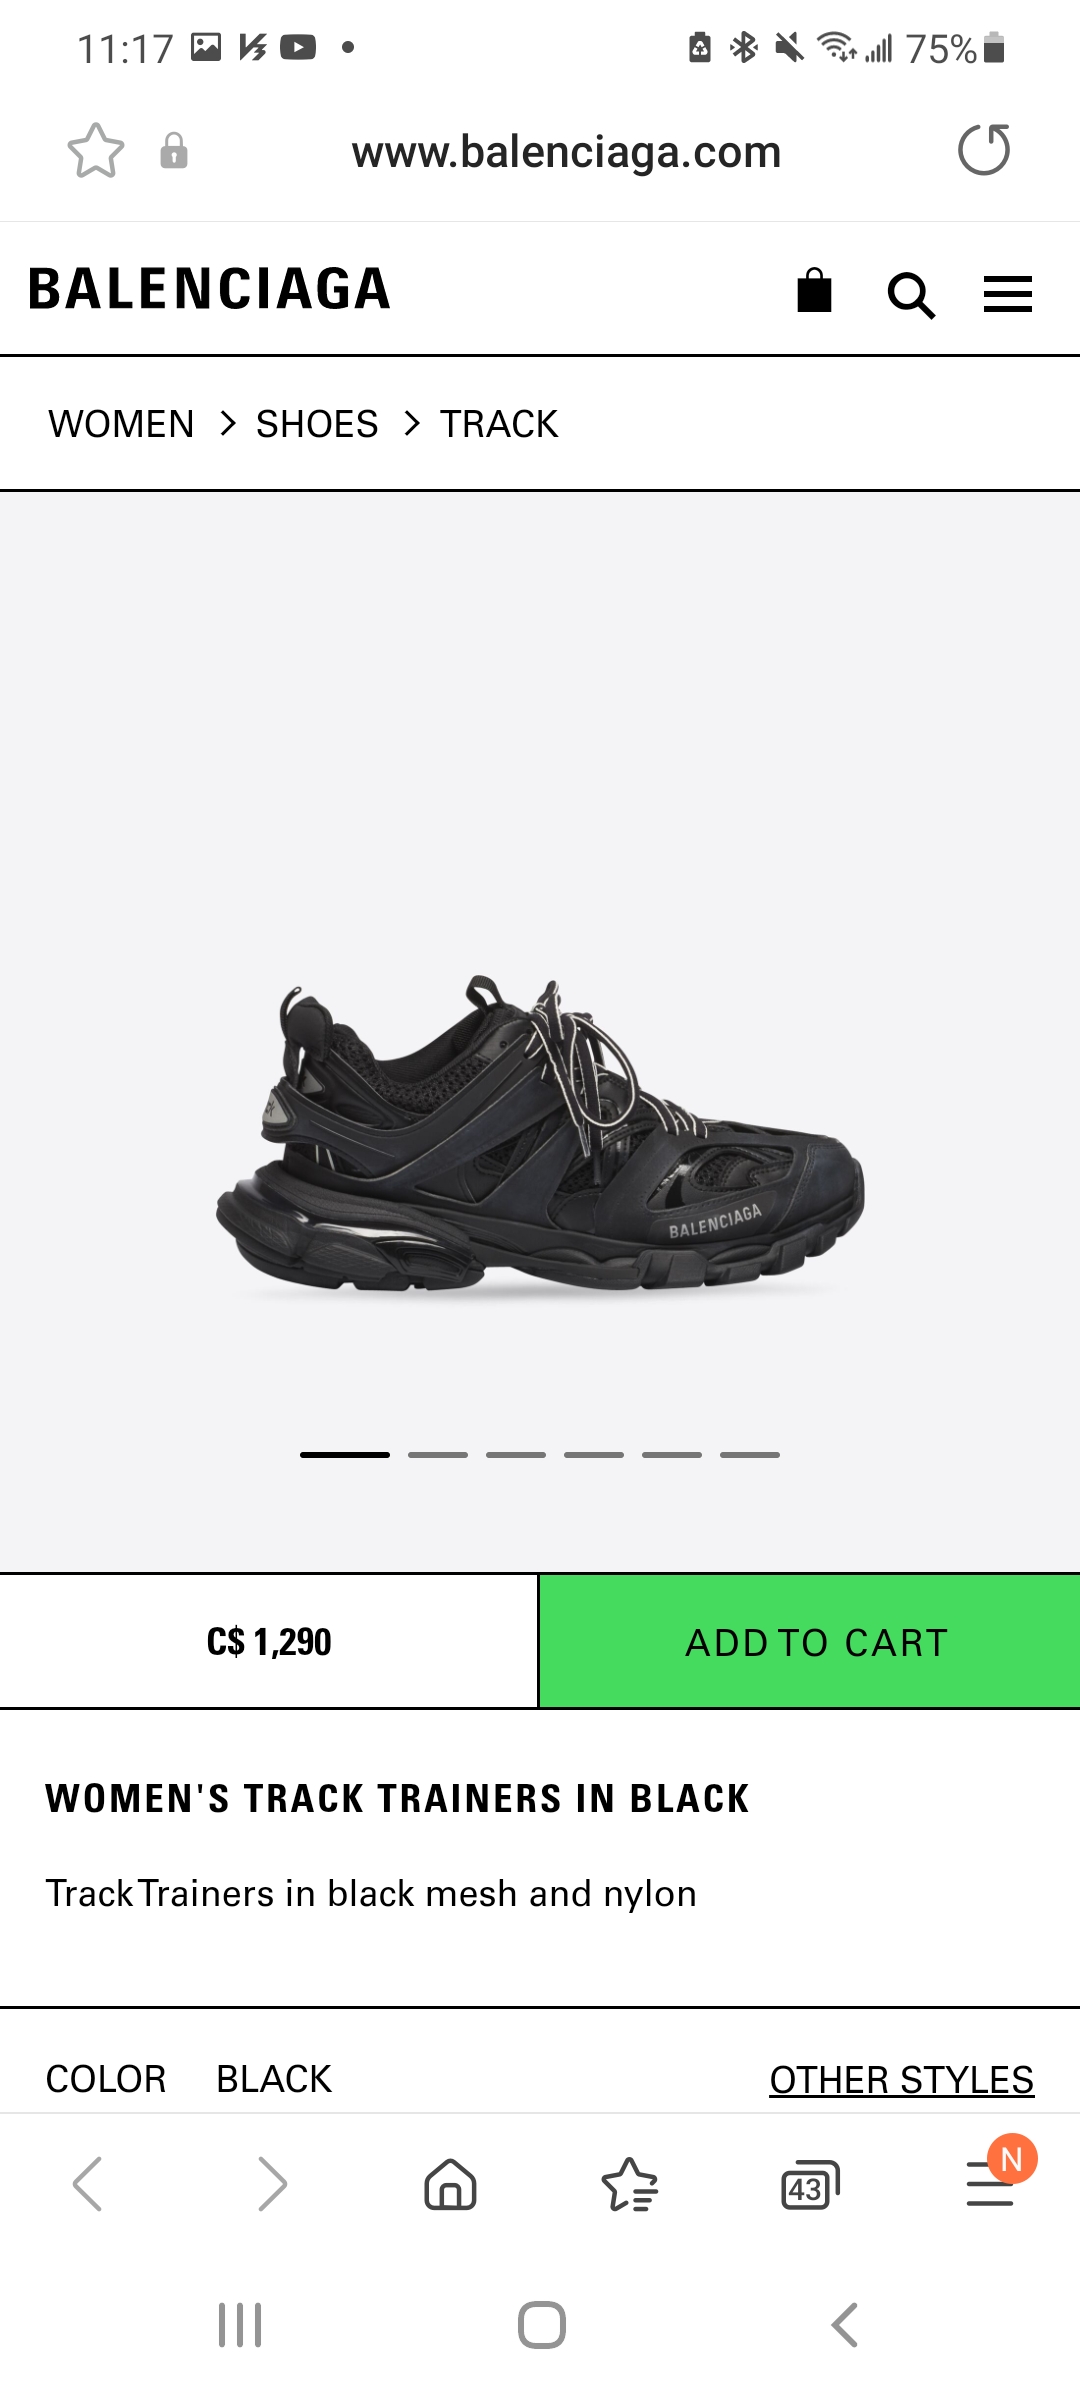Jump to second product image indicator
Screen dimensions: 1080x2400
(438, 1455)
